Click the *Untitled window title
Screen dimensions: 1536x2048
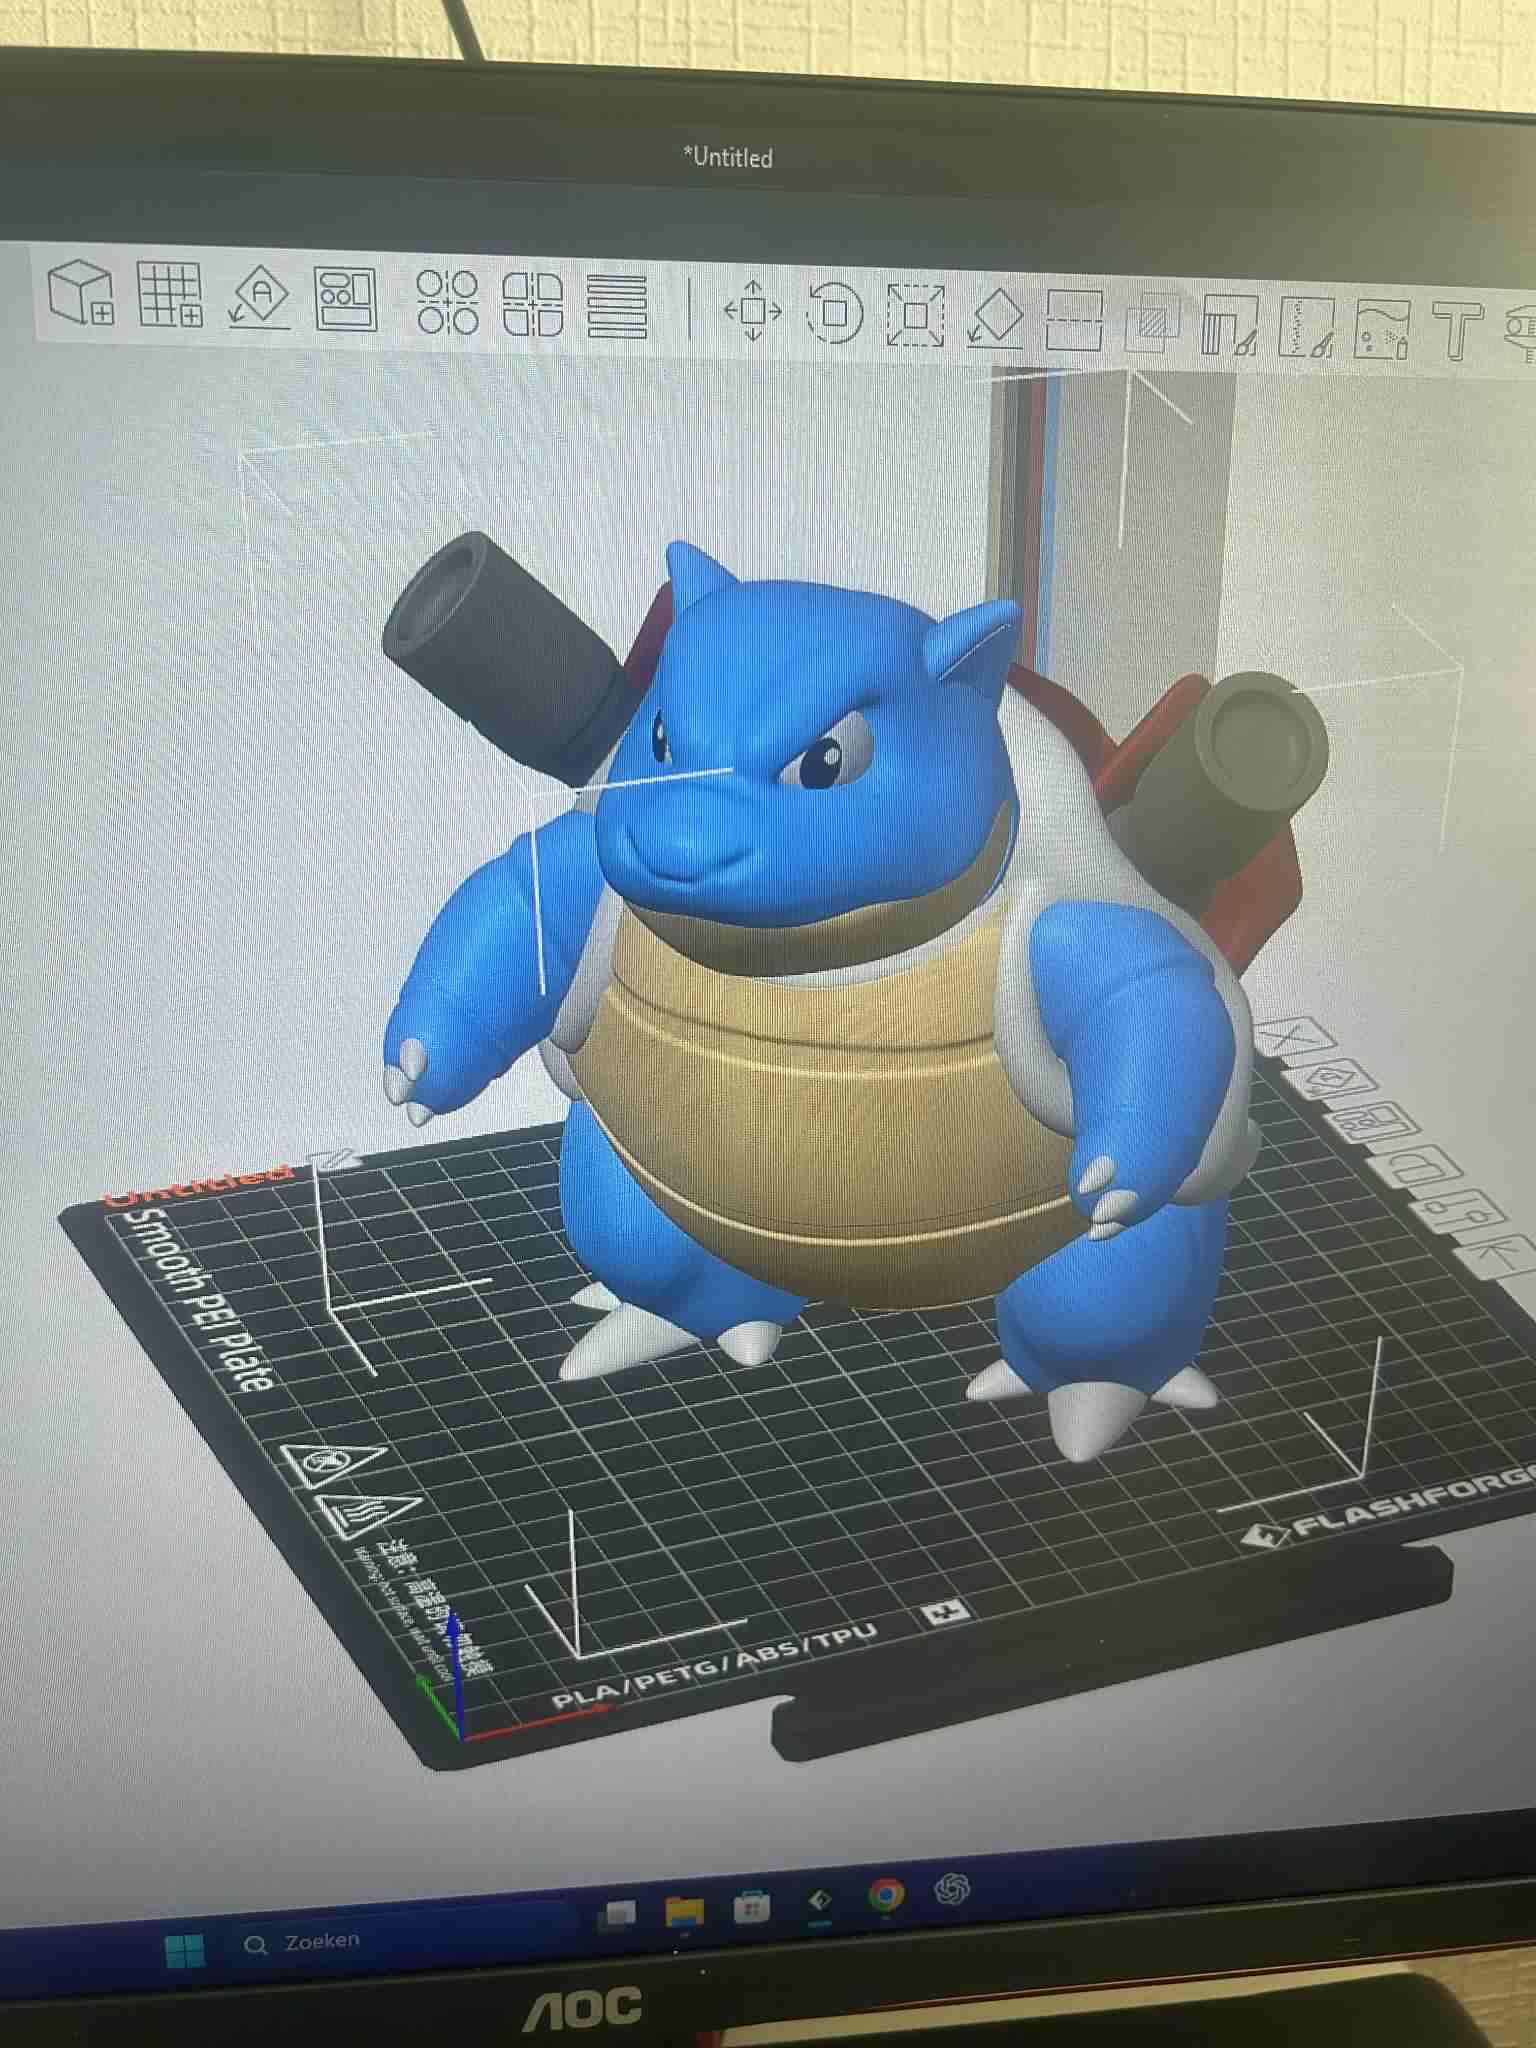click(728, 156)
